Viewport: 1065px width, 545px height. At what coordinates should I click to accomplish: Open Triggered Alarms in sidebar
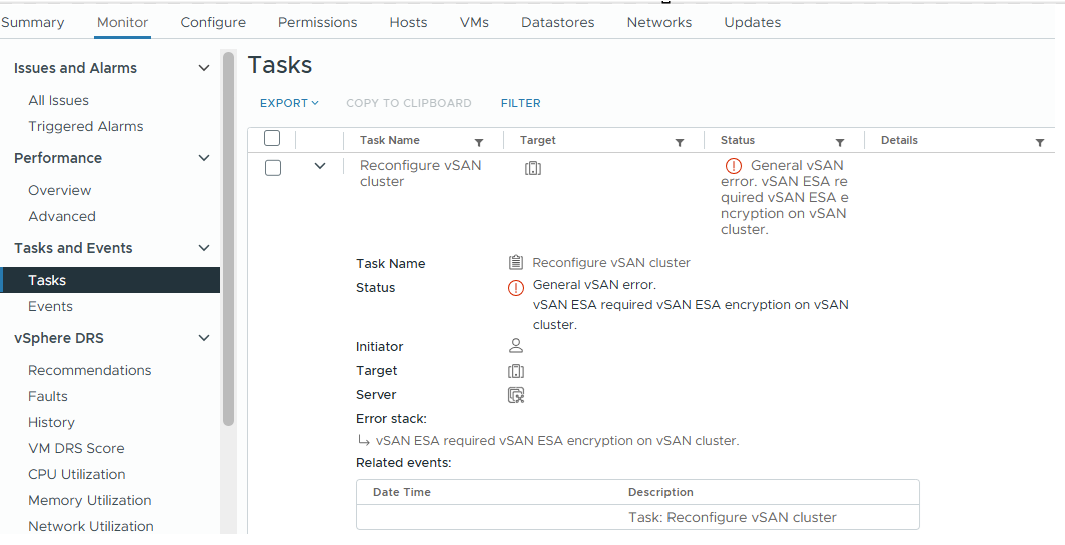point(86,126)
